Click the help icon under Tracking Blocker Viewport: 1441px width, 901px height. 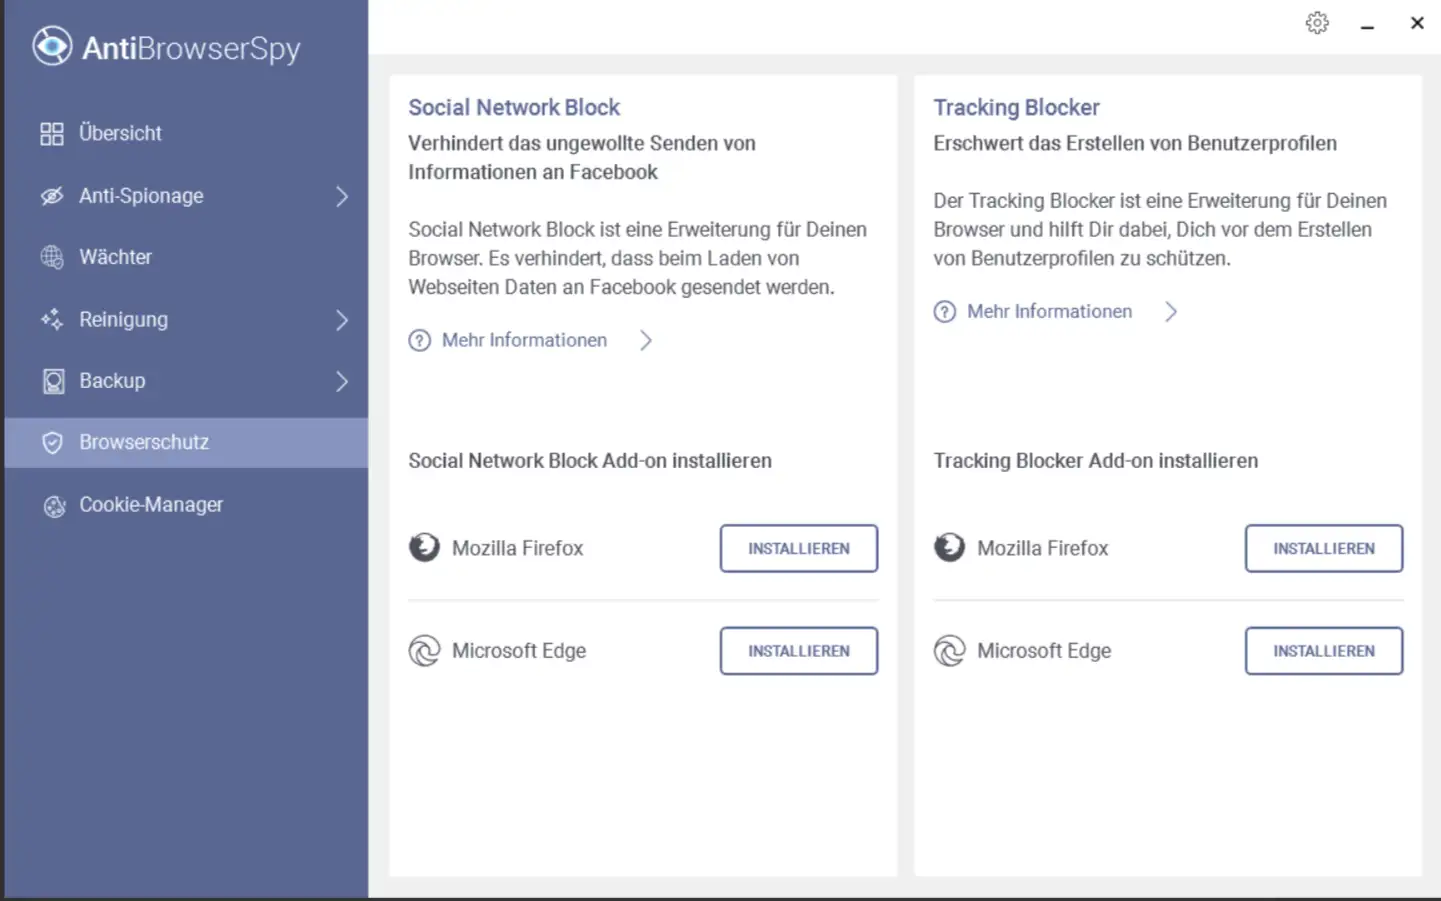click(x=945, y=312)
